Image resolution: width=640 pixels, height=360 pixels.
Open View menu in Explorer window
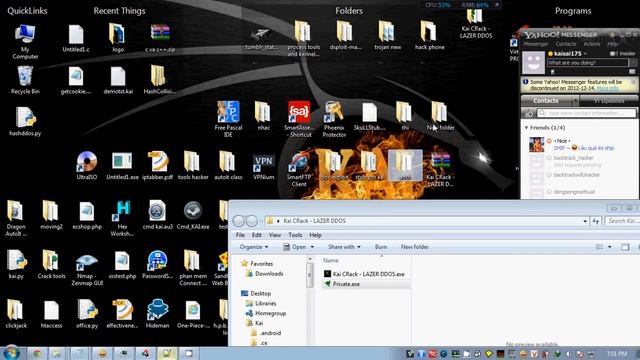(275, 235)
